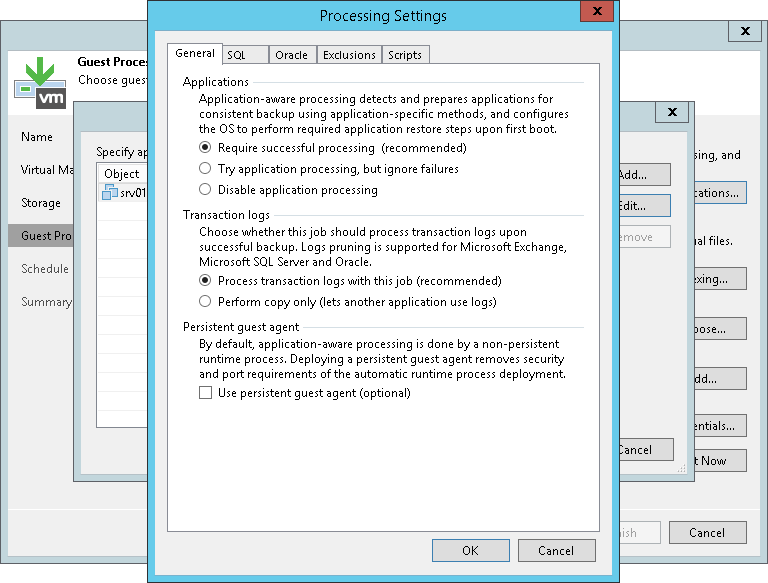Click the wizard's Add button below Choose
768x583 pixels.
coord(720,379)
